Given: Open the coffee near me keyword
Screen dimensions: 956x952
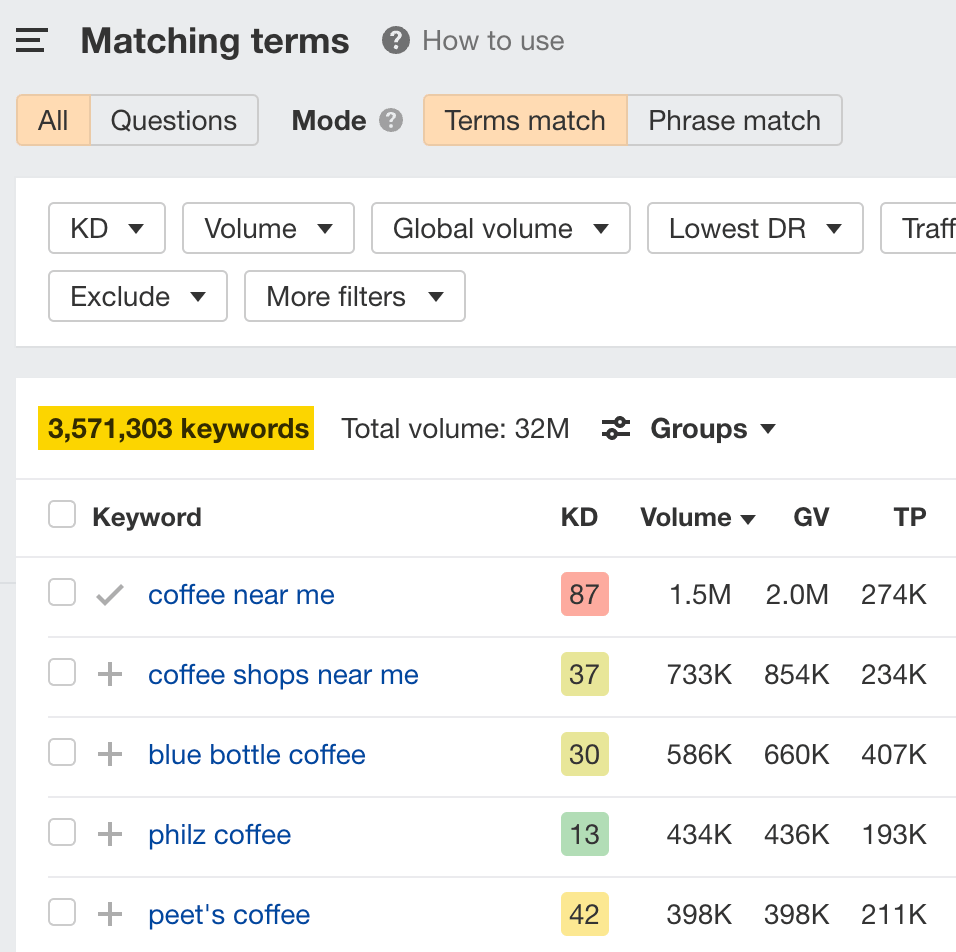Looking at the screenshot, I should tap(241, 595).
